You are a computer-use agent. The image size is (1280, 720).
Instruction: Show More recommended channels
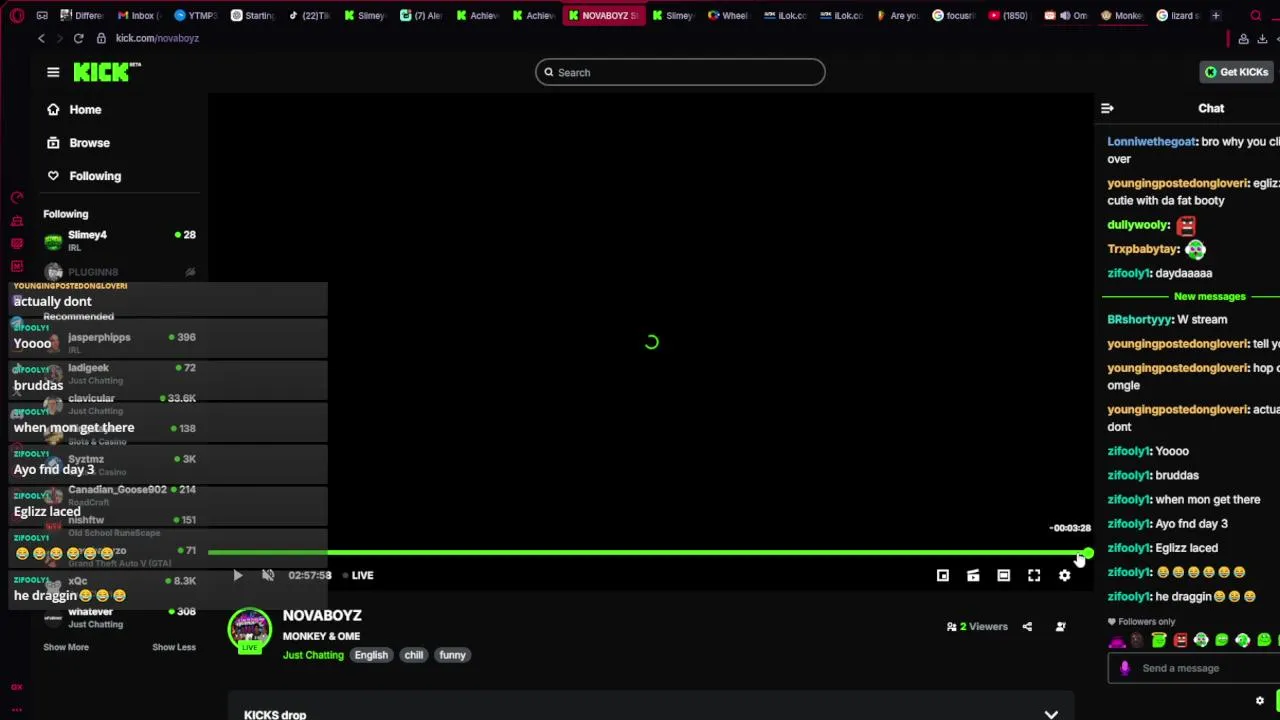pos(66,647)
